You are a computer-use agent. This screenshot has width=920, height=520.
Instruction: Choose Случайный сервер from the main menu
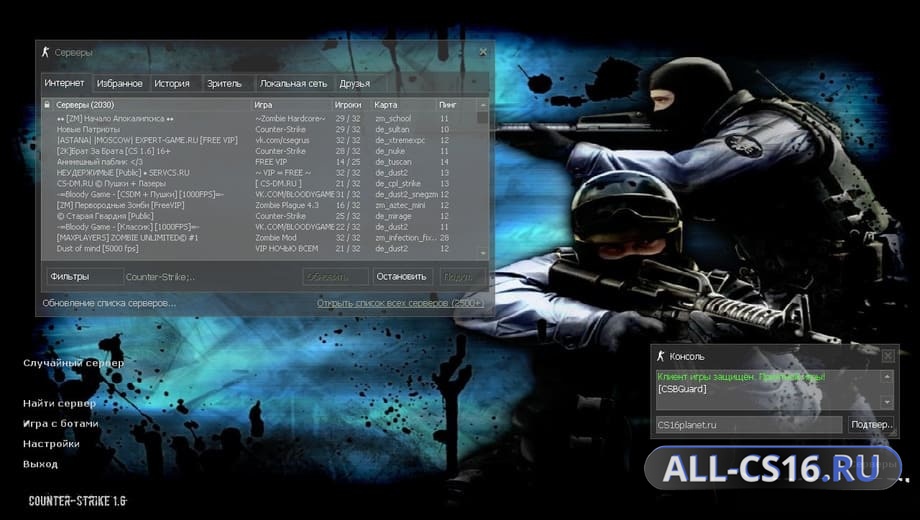pos(73,363)
